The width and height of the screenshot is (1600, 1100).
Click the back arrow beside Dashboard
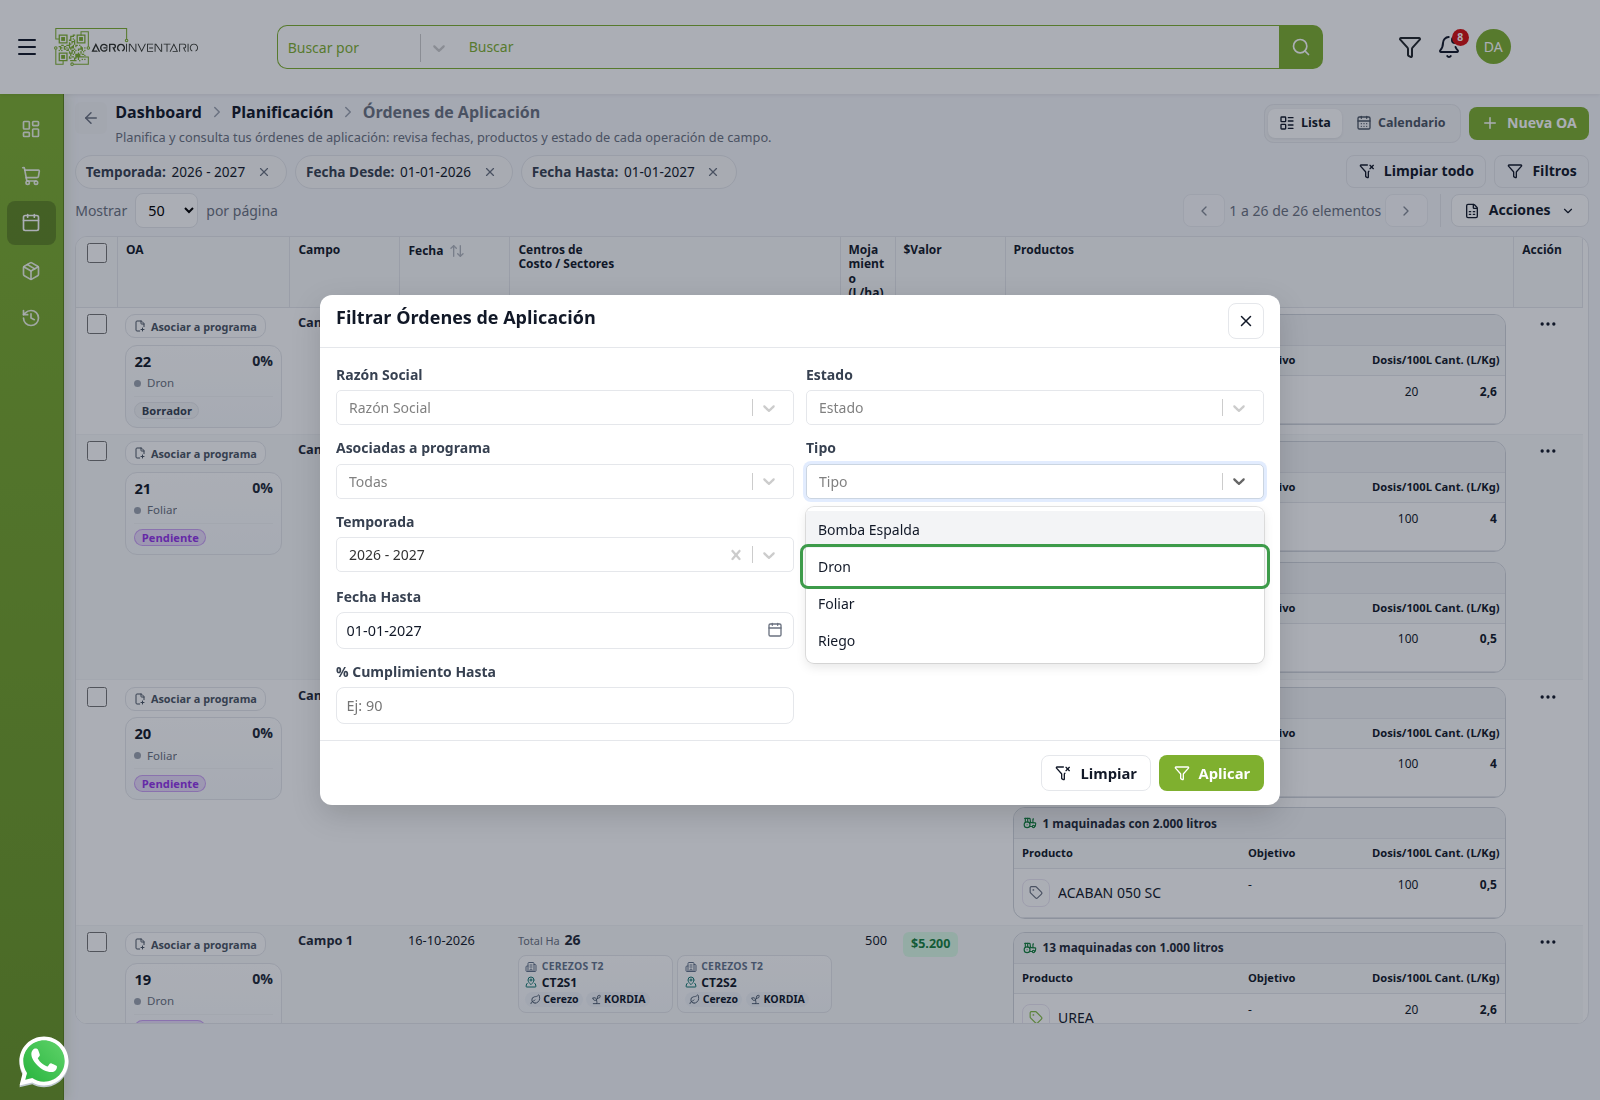91,118
